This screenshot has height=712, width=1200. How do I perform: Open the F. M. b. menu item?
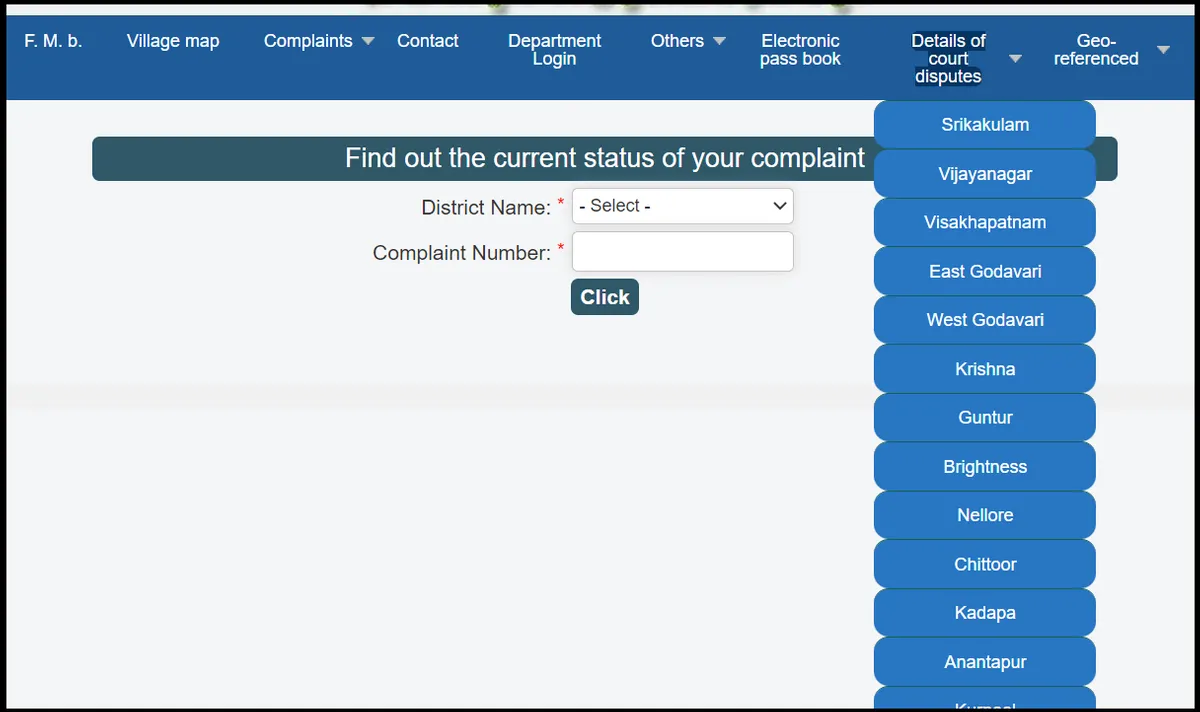coord(53,41)
